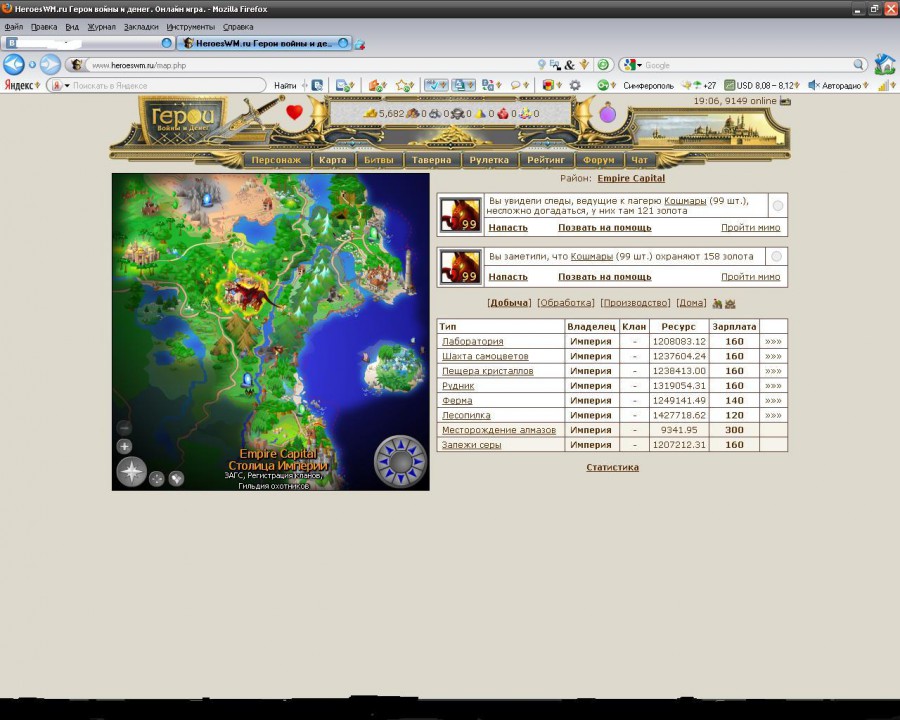Open the Рулетка game menu

click(x=489, y=160)
